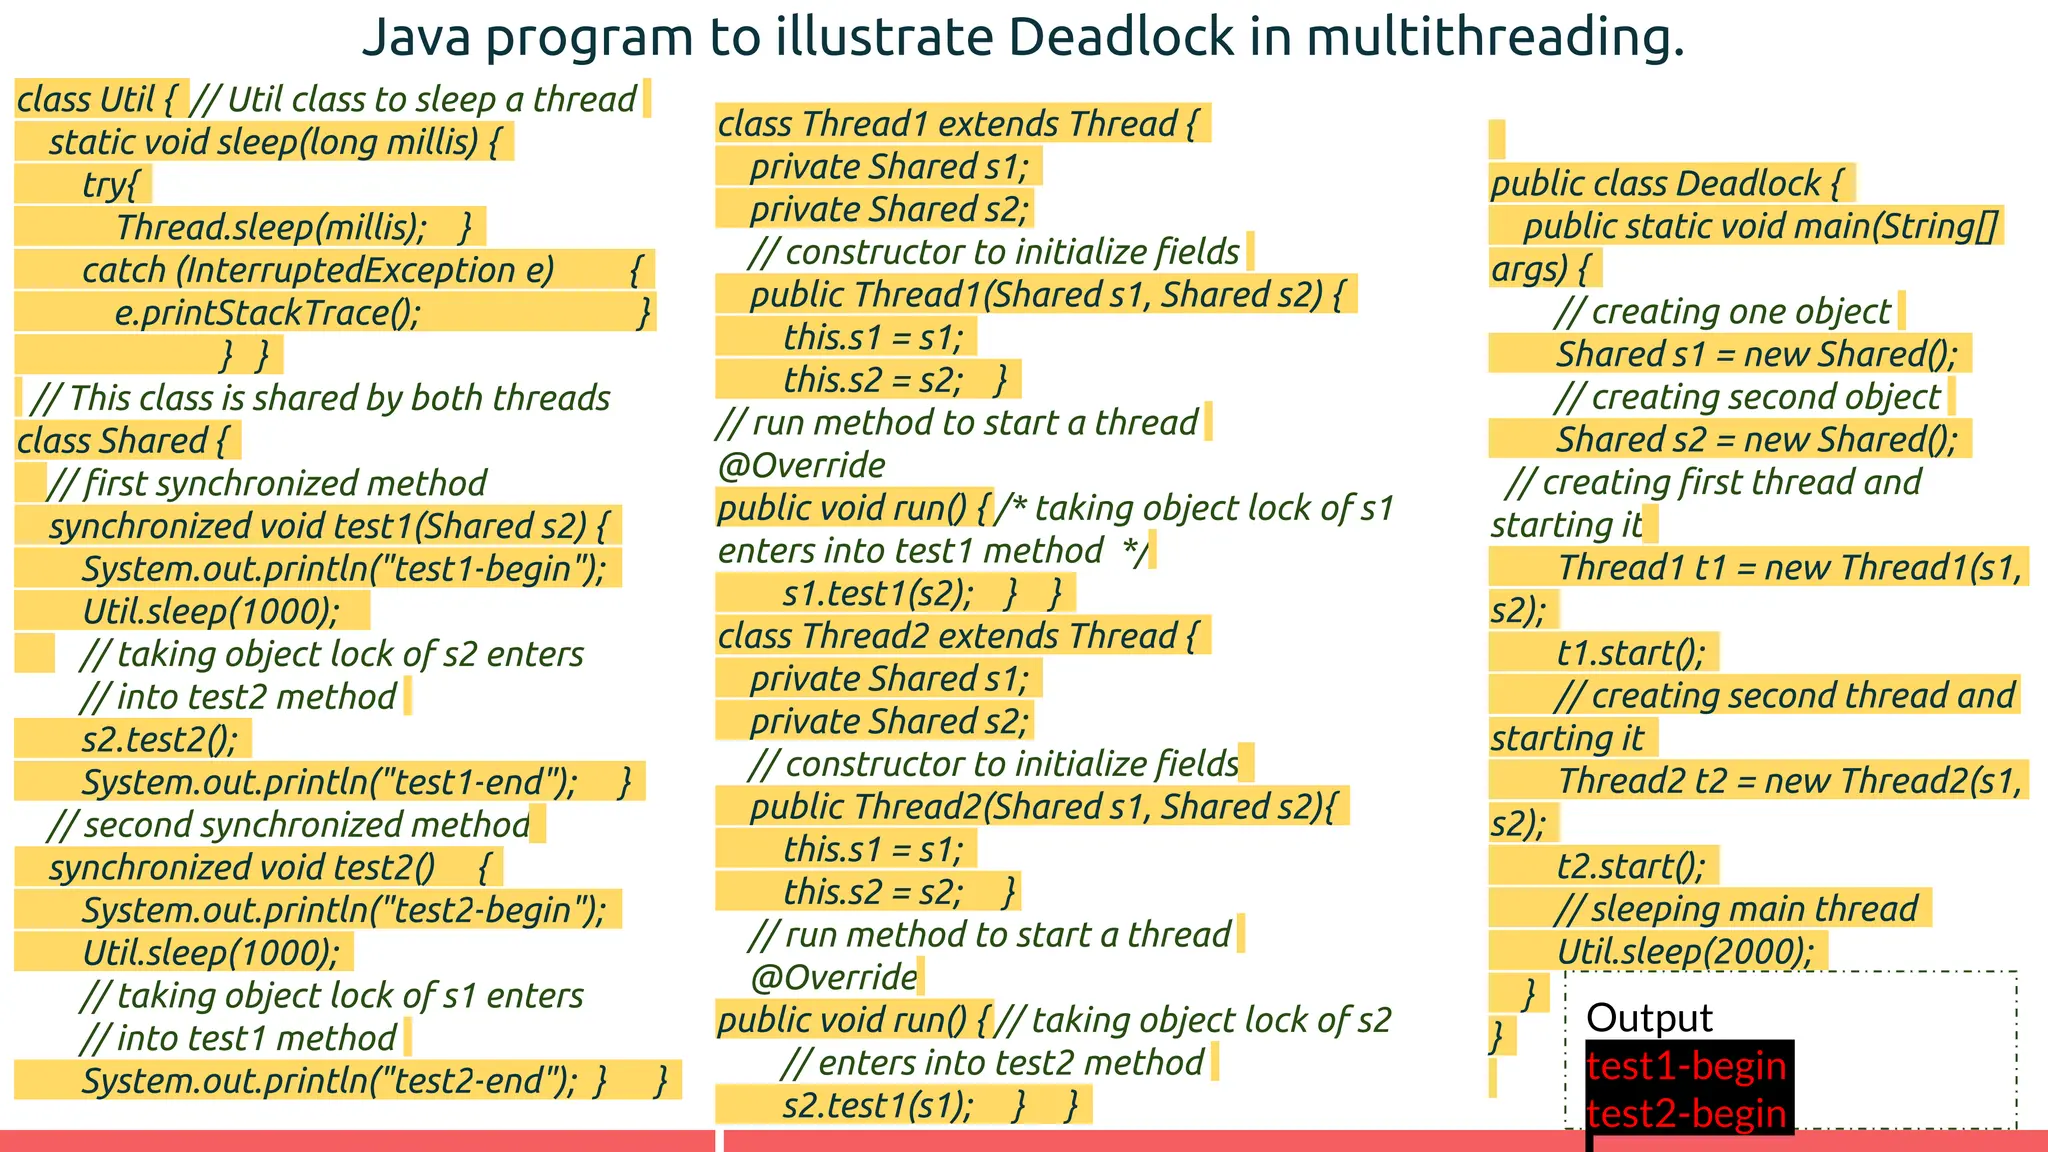Click comment 'This class is shared by both threads'
The width and height of the screenshot is (2048, 1152).
tap(320, 398)
